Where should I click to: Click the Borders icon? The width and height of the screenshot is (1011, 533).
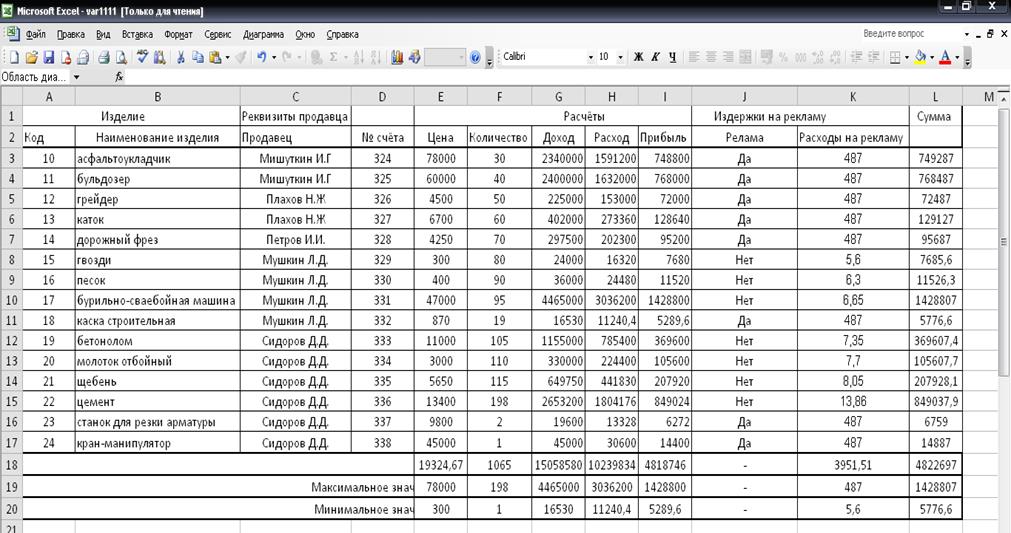click(x=895, y=57)
